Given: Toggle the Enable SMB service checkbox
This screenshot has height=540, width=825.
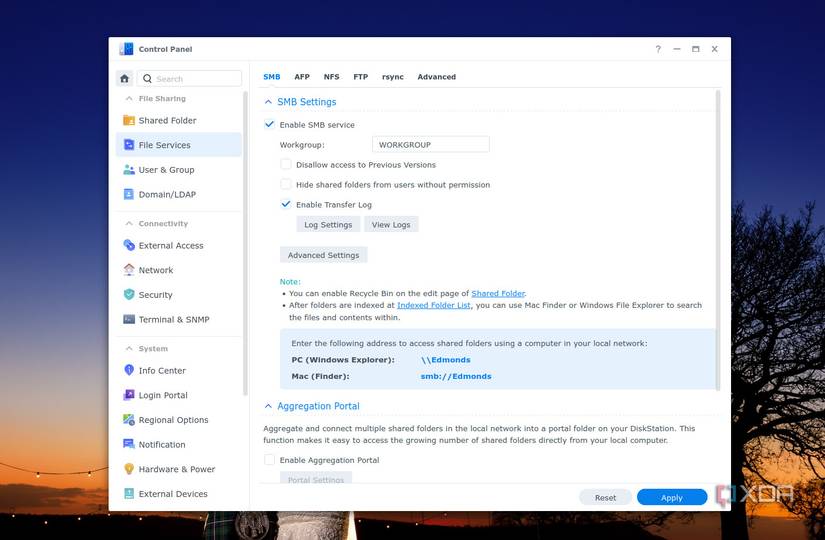Looking at the screenshot, I should click(269, 125).
